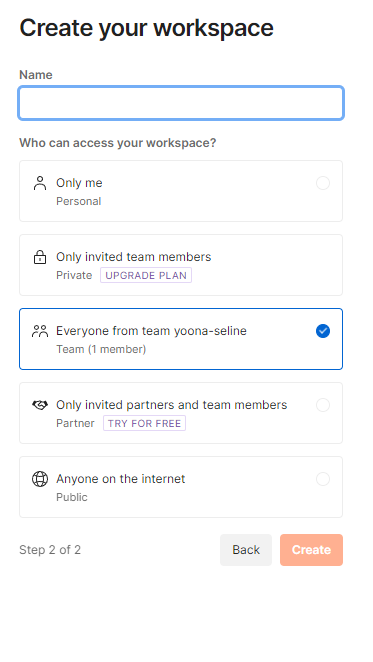Click the TRY FOR FREE badge
The image size is (373, 662).
pyautogui.click(x=144, y=423)
